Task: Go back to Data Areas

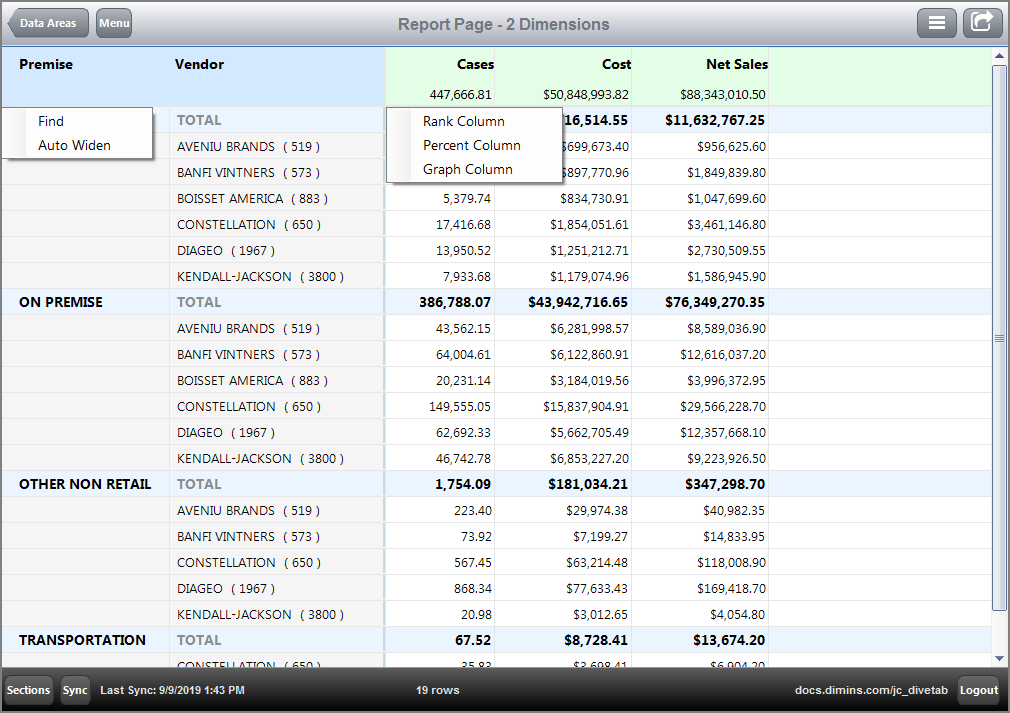Action: pyautogui.click(x=49, y=23)
